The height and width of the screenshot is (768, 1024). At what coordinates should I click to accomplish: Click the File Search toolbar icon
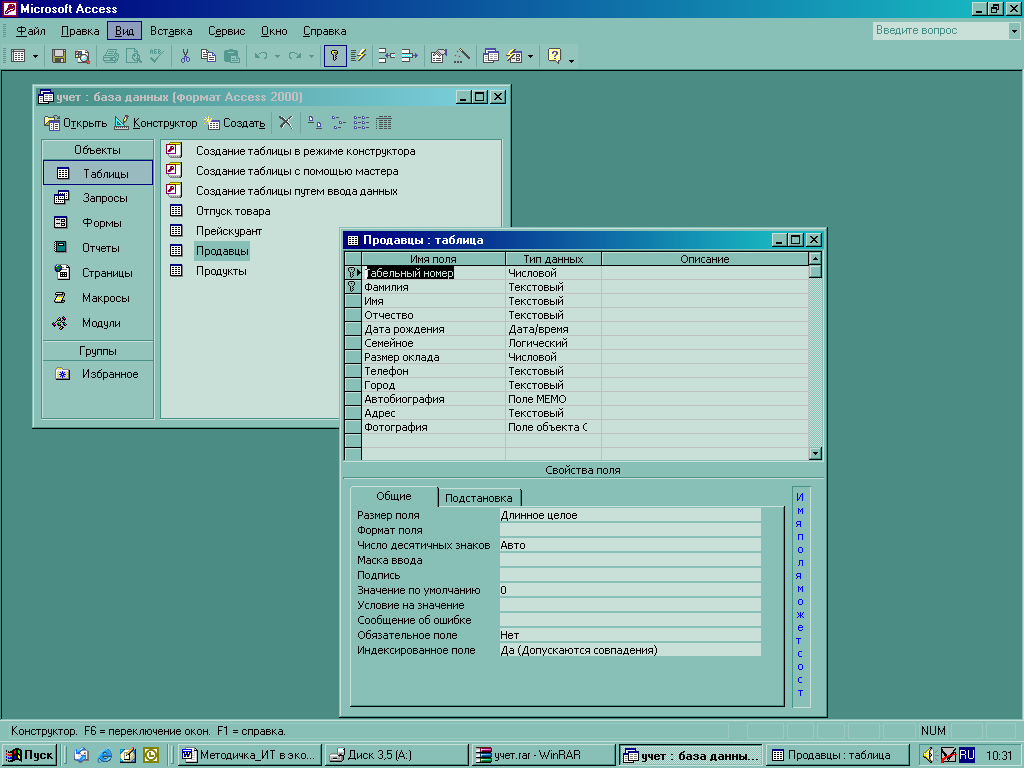click(82, 56)
